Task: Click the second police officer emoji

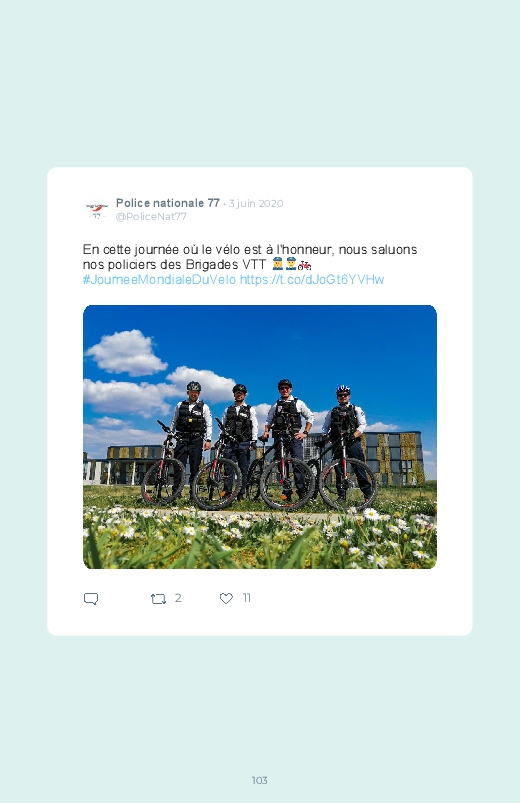Action: (291, 264)
